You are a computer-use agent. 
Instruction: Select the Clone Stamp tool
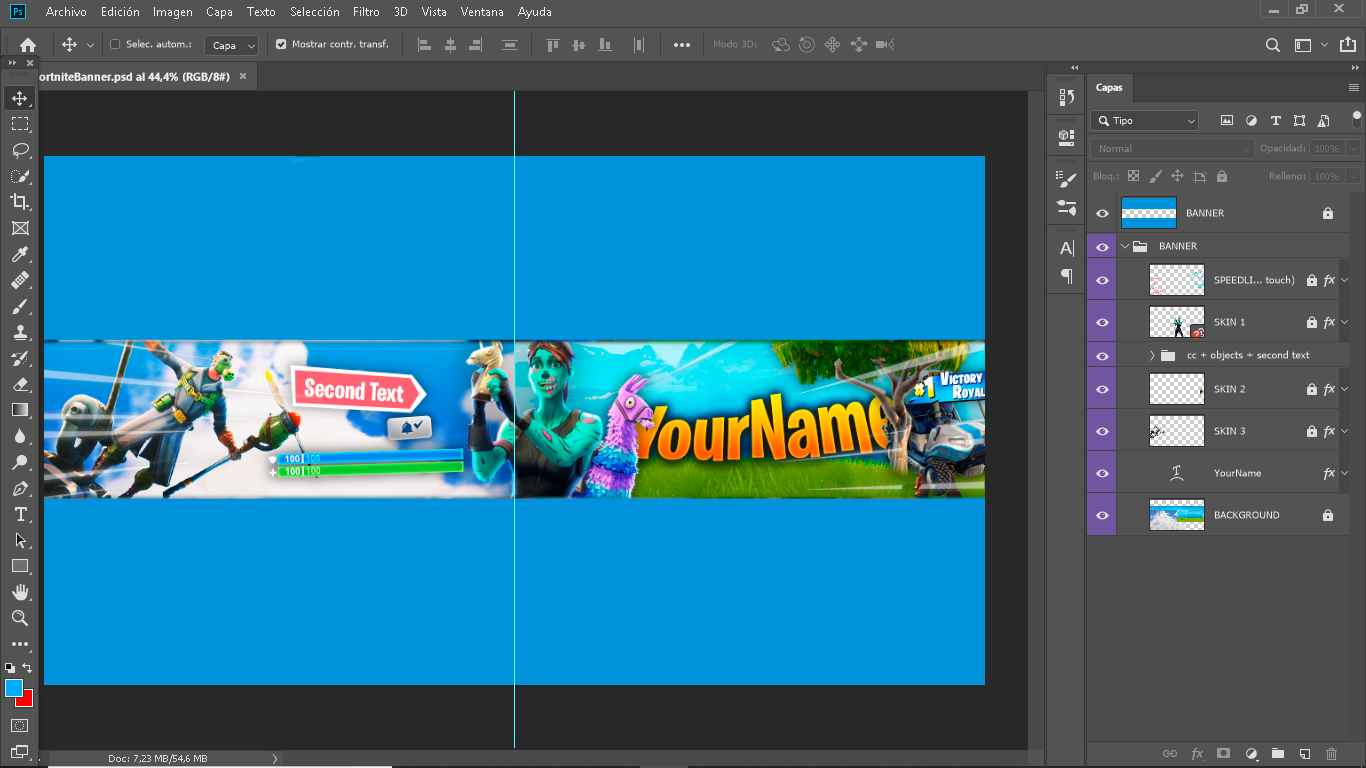(20, 333)
